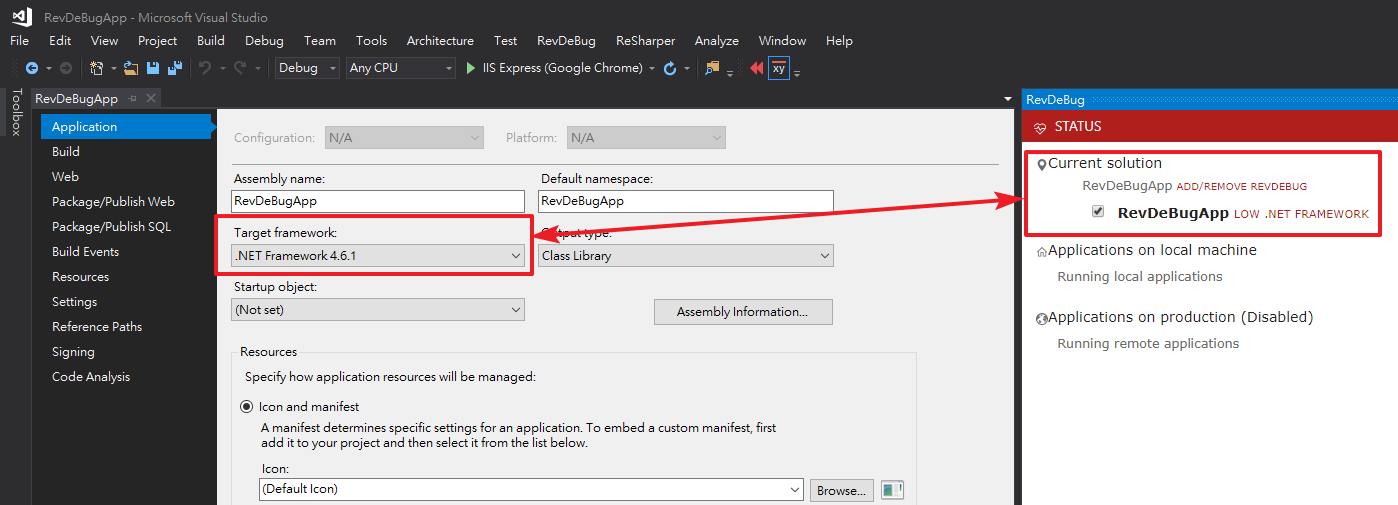Image resolution: width=1398 pixels, height=505 pixels.
Task: Click the red RevDeBug rewind icon
Action: pos(756,68)
